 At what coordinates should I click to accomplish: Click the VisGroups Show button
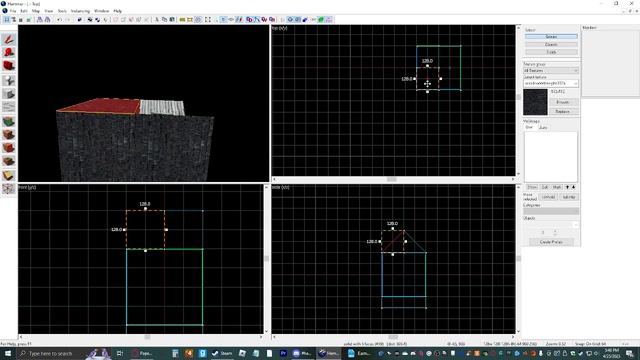(532, 187)
